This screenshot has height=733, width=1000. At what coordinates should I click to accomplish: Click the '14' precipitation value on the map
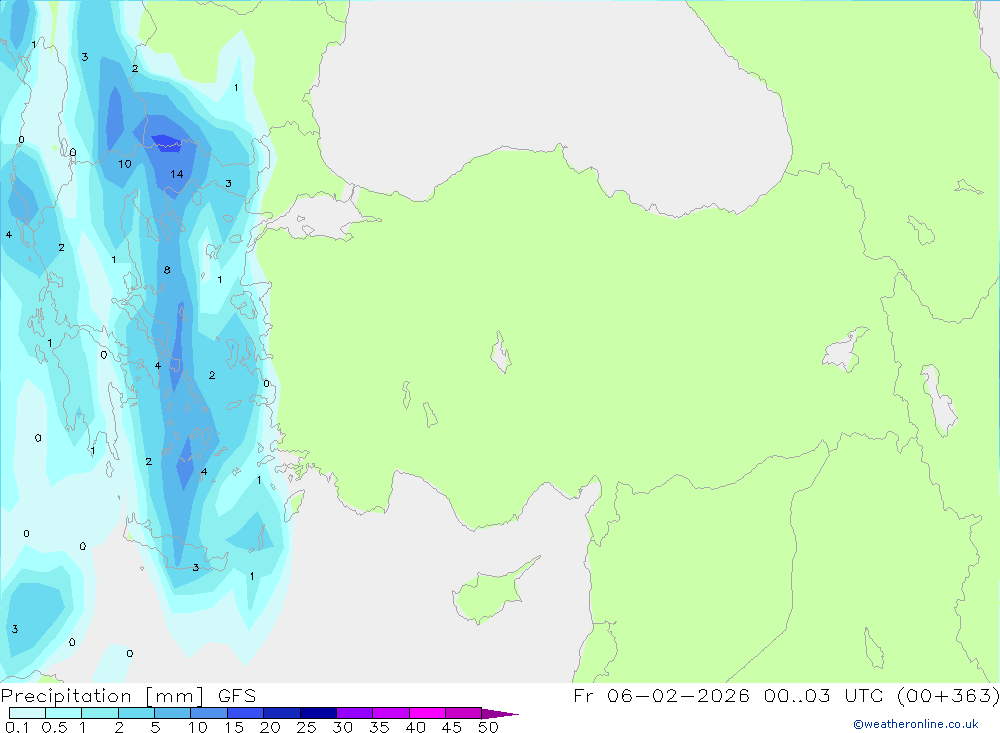click(x=177, y=174)
